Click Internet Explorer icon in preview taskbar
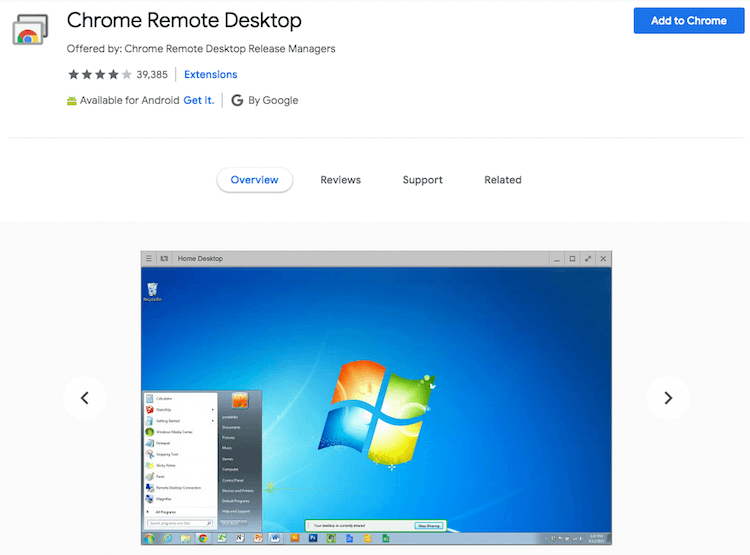Image resolution: width=750 pixels, height=555 pixels. click(167, 539)
